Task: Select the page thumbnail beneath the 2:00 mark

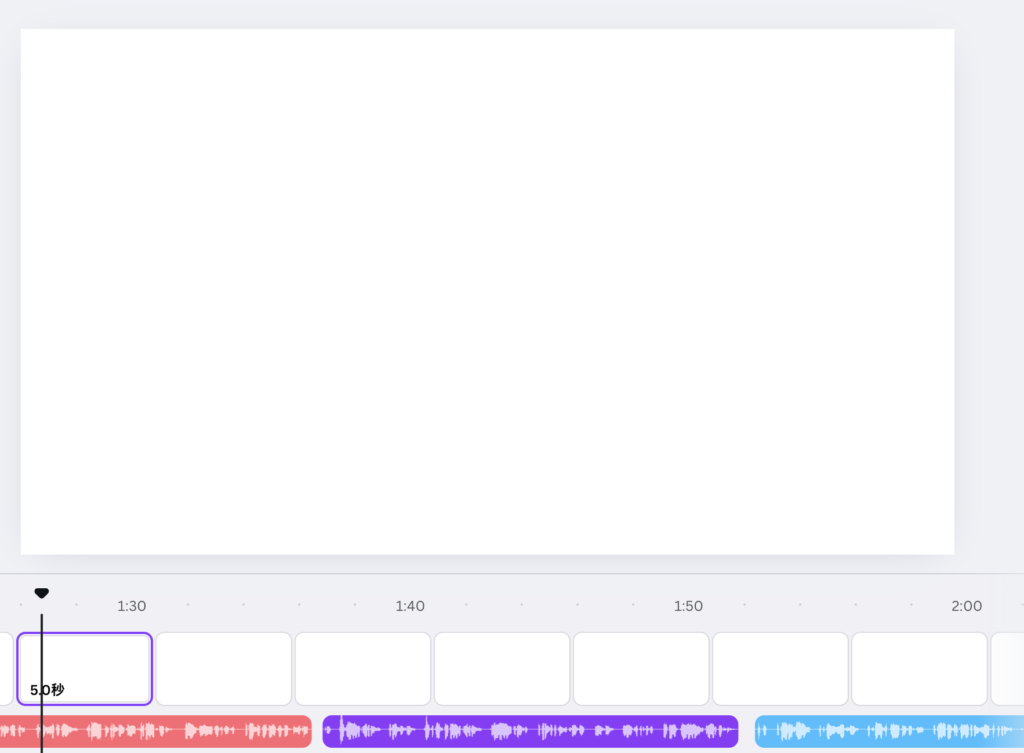Action: 919,668
